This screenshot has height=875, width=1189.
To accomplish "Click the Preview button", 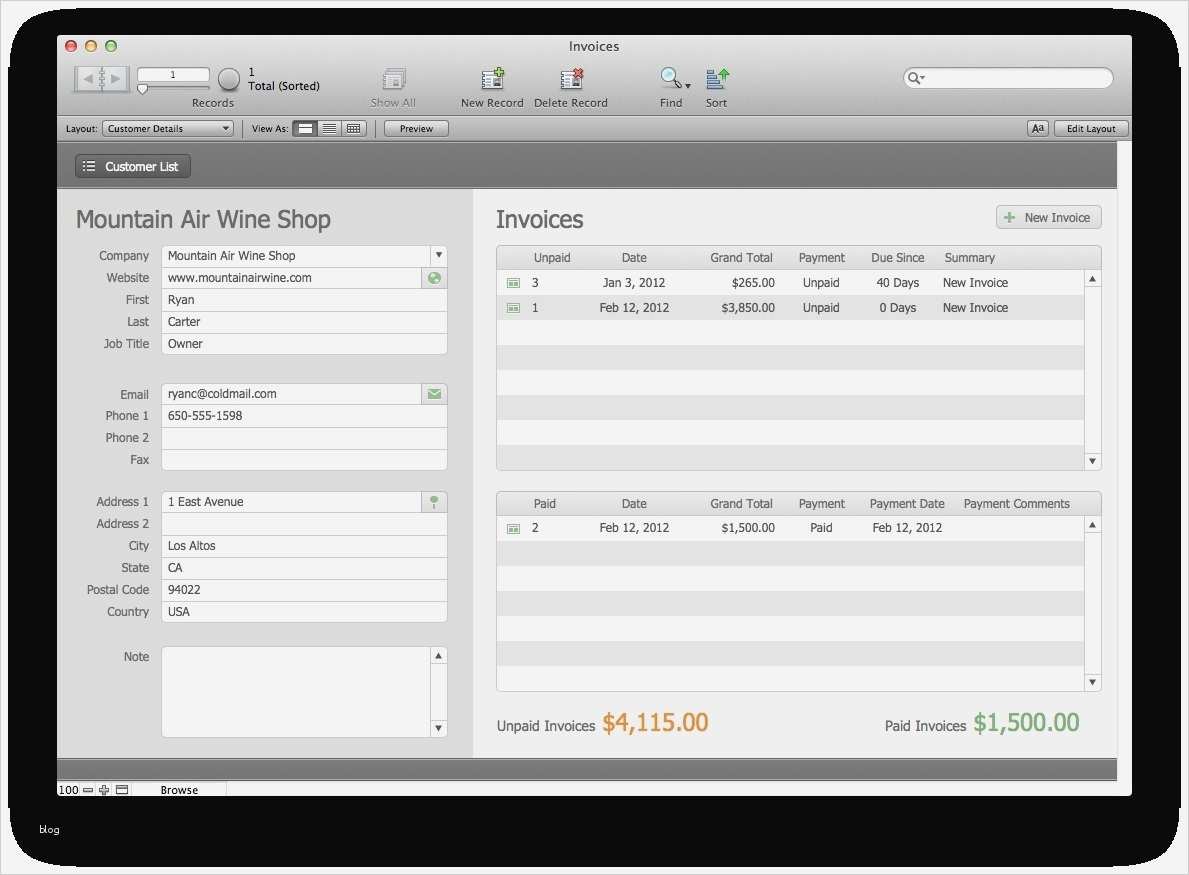I will point(416,129).
